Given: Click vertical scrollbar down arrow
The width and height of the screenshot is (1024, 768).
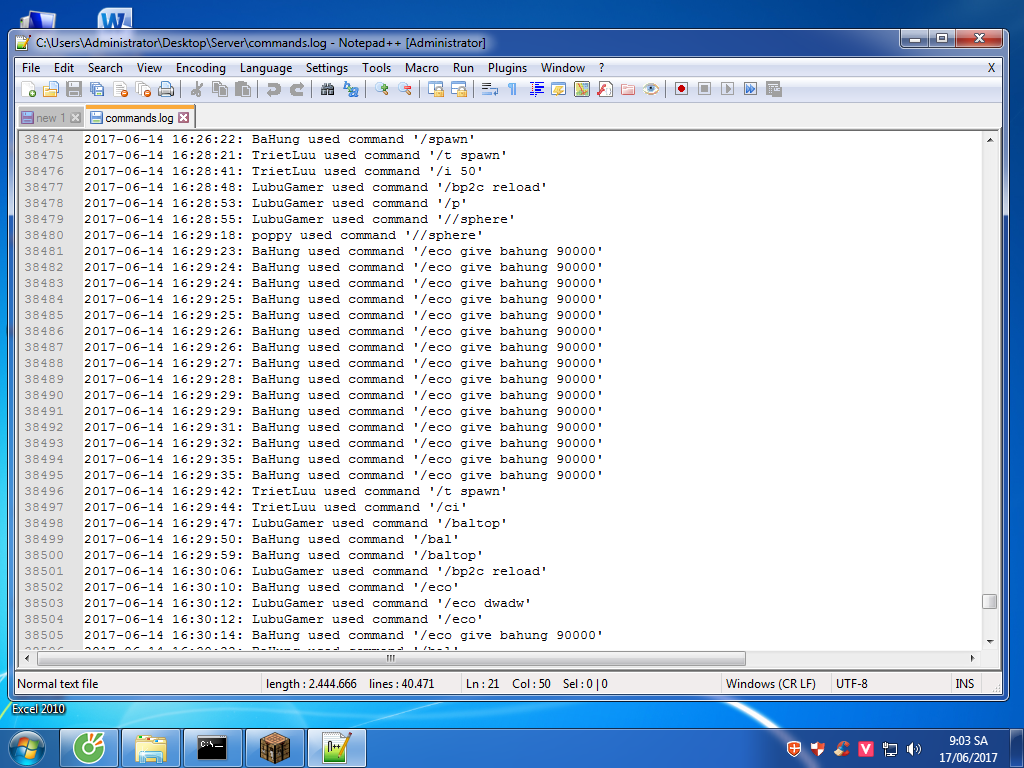Looking at the screenshot, I should pos(990,642).
